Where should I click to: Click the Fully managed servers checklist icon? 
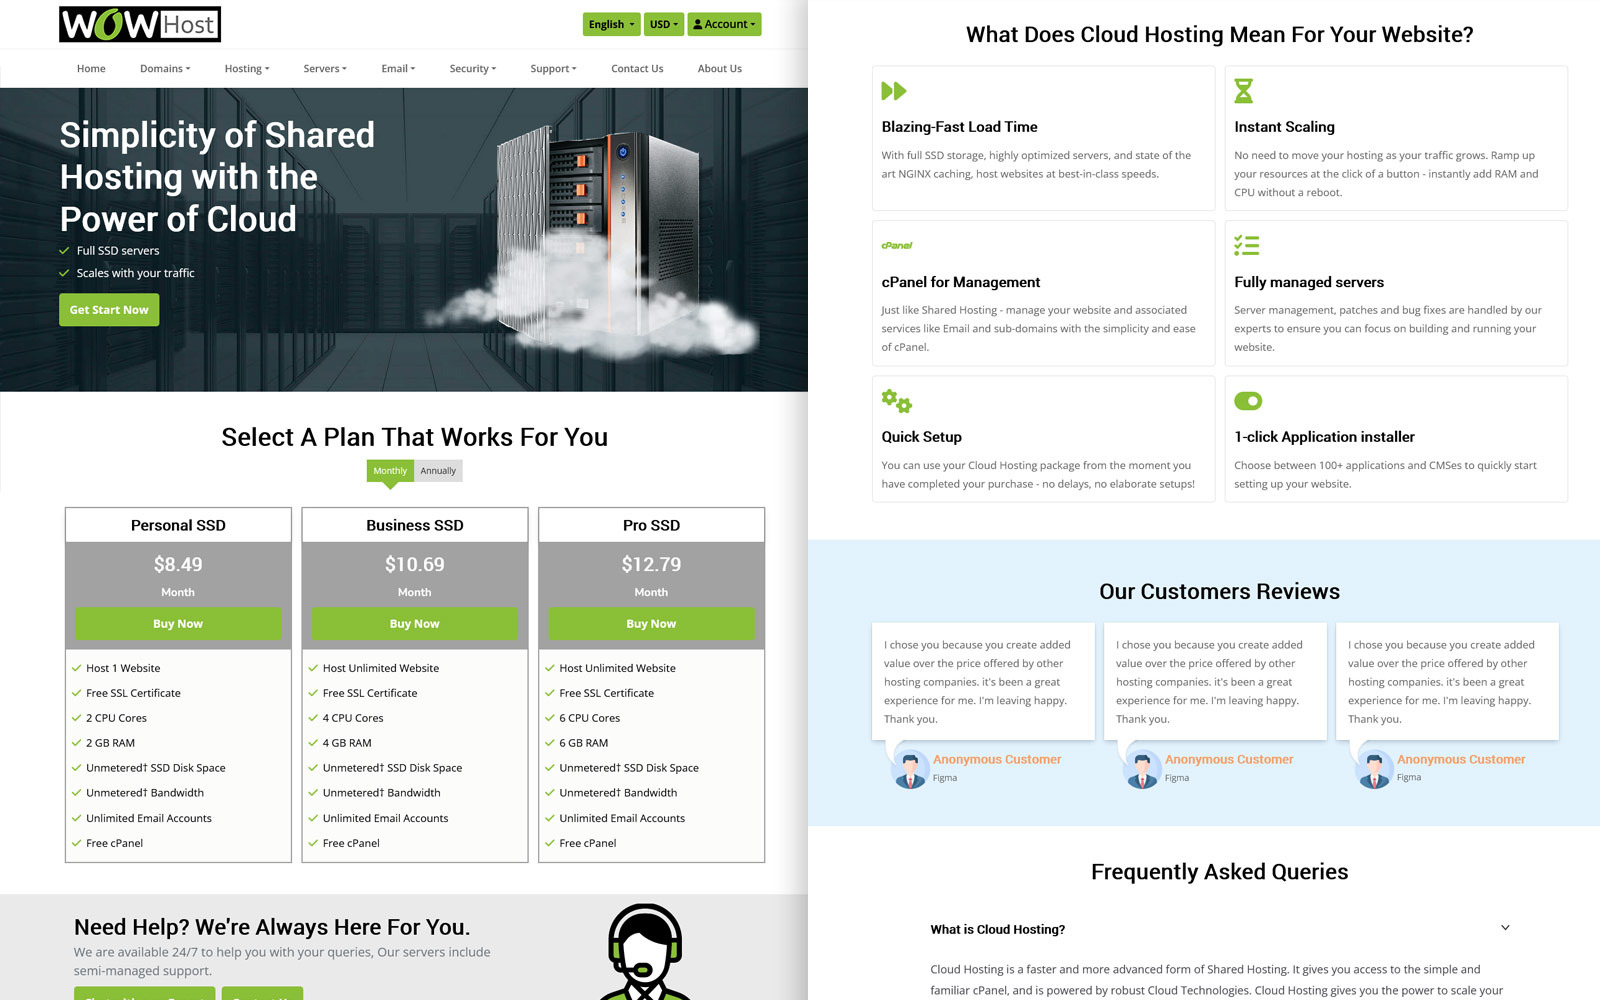(1245, 245)
